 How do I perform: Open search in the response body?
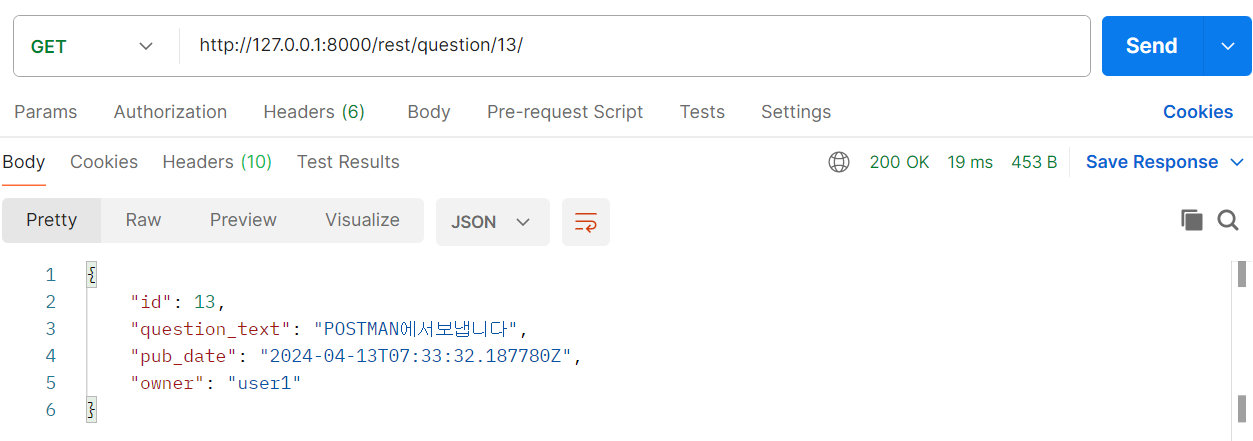(1228, 220)
